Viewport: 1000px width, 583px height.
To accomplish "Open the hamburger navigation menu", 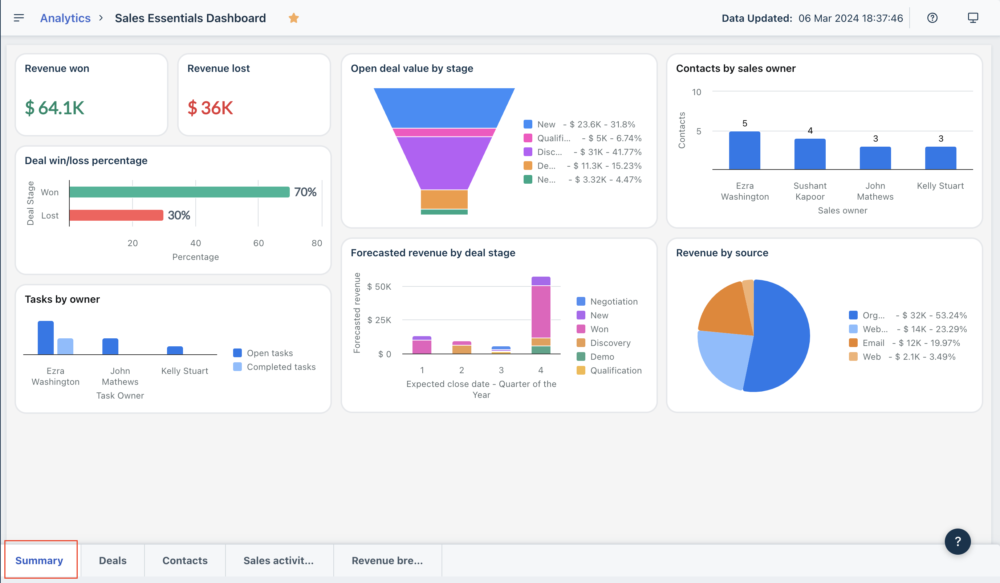I will 19,18.
